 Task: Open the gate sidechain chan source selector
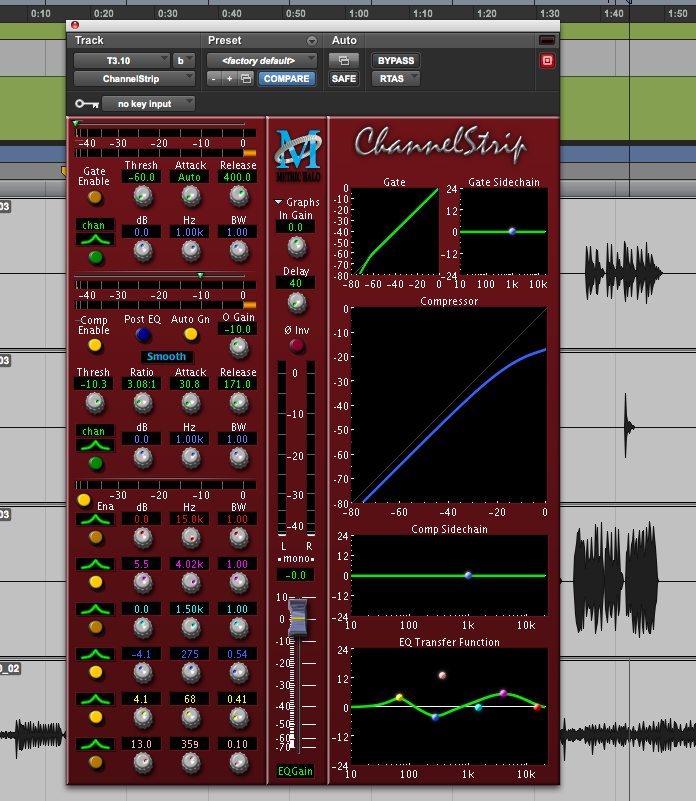95,225
